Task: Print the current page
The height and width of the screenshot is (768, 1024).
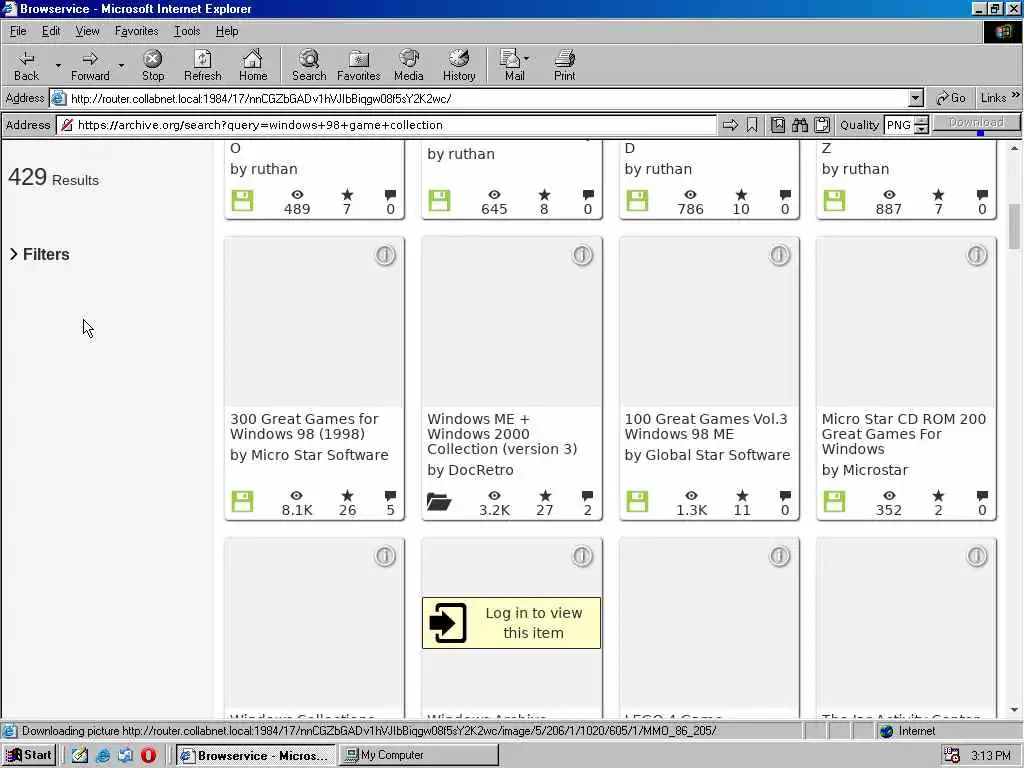Action: 564,66
